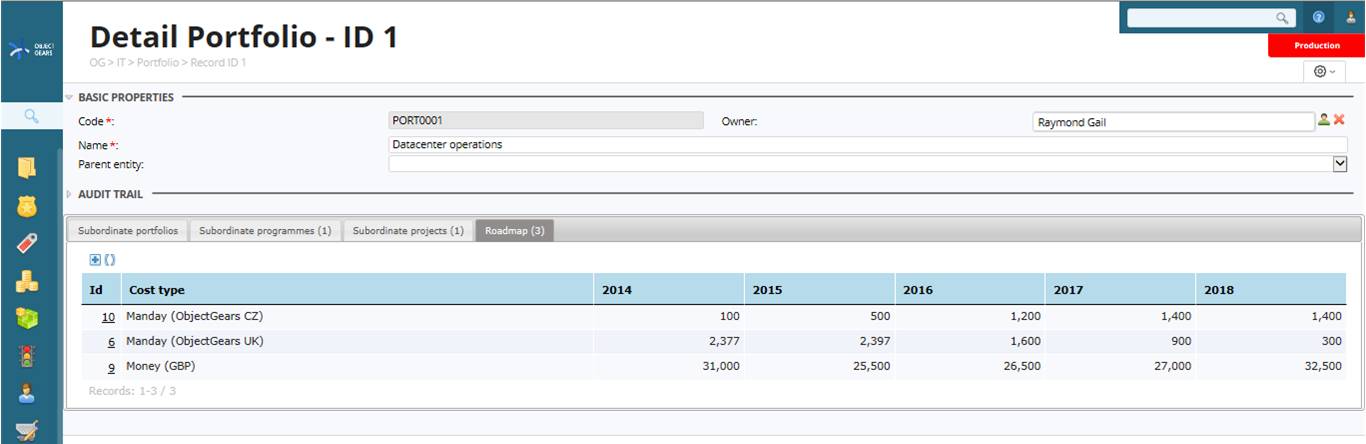Open record Id 10 link
Viewport: 1366px width, 444px height.
[108, 317]
